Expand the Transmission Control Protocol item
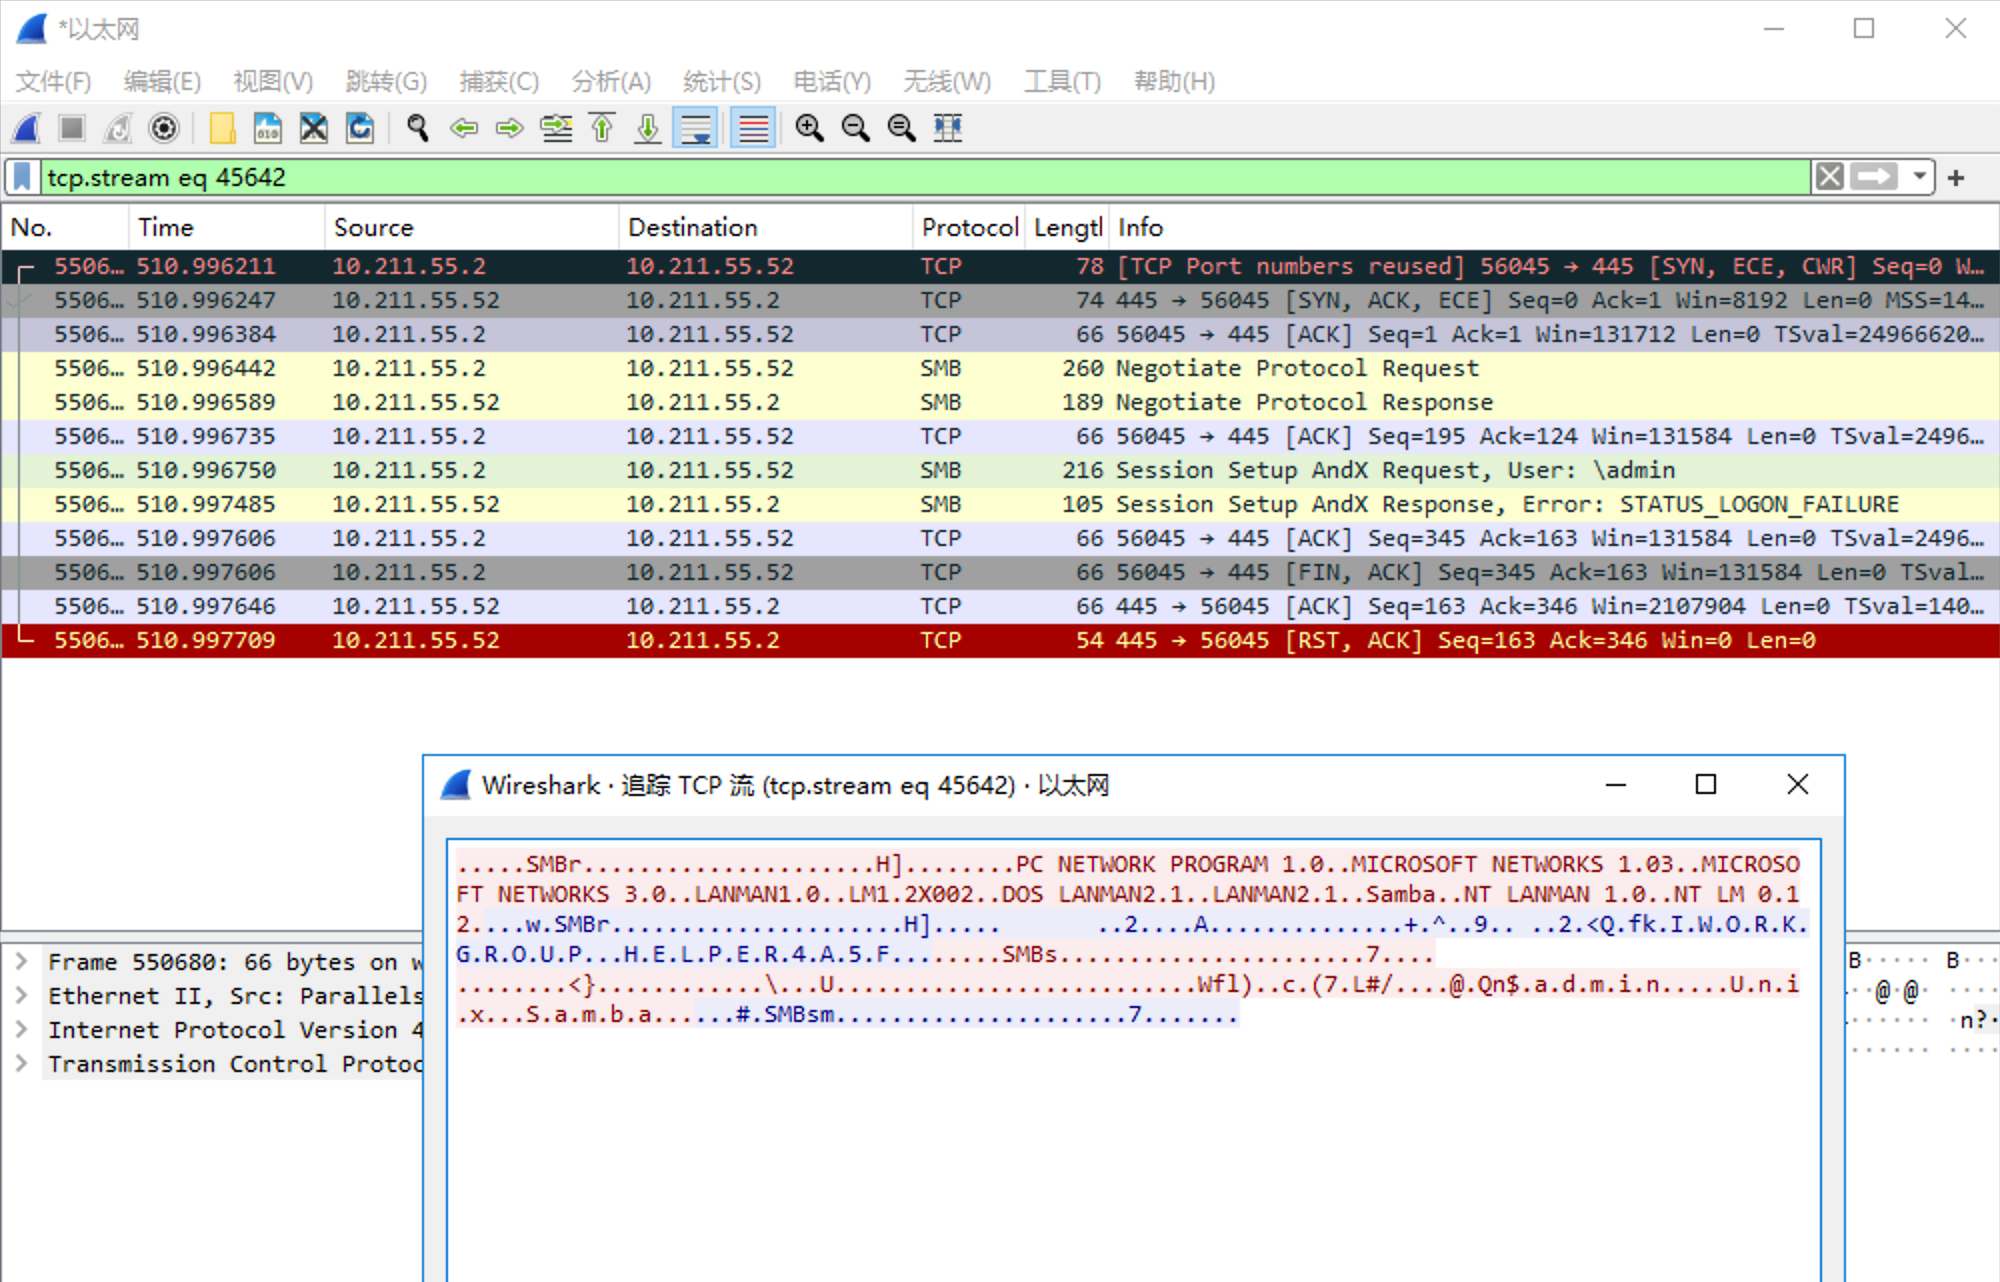 click(x=21, y=1063)
